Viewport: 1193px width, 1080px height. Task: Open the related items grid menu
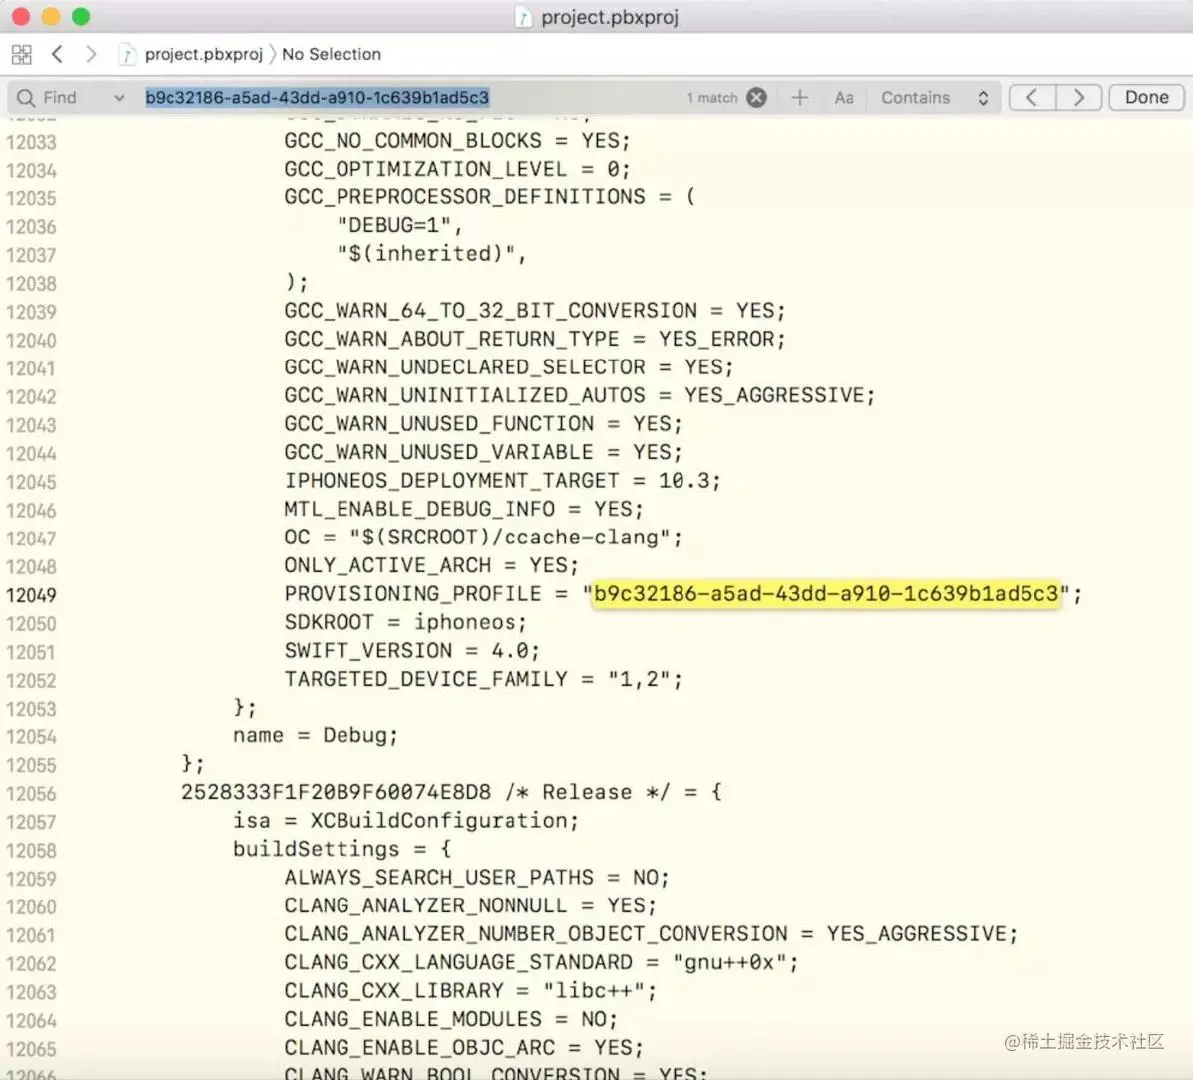(21, 54)
